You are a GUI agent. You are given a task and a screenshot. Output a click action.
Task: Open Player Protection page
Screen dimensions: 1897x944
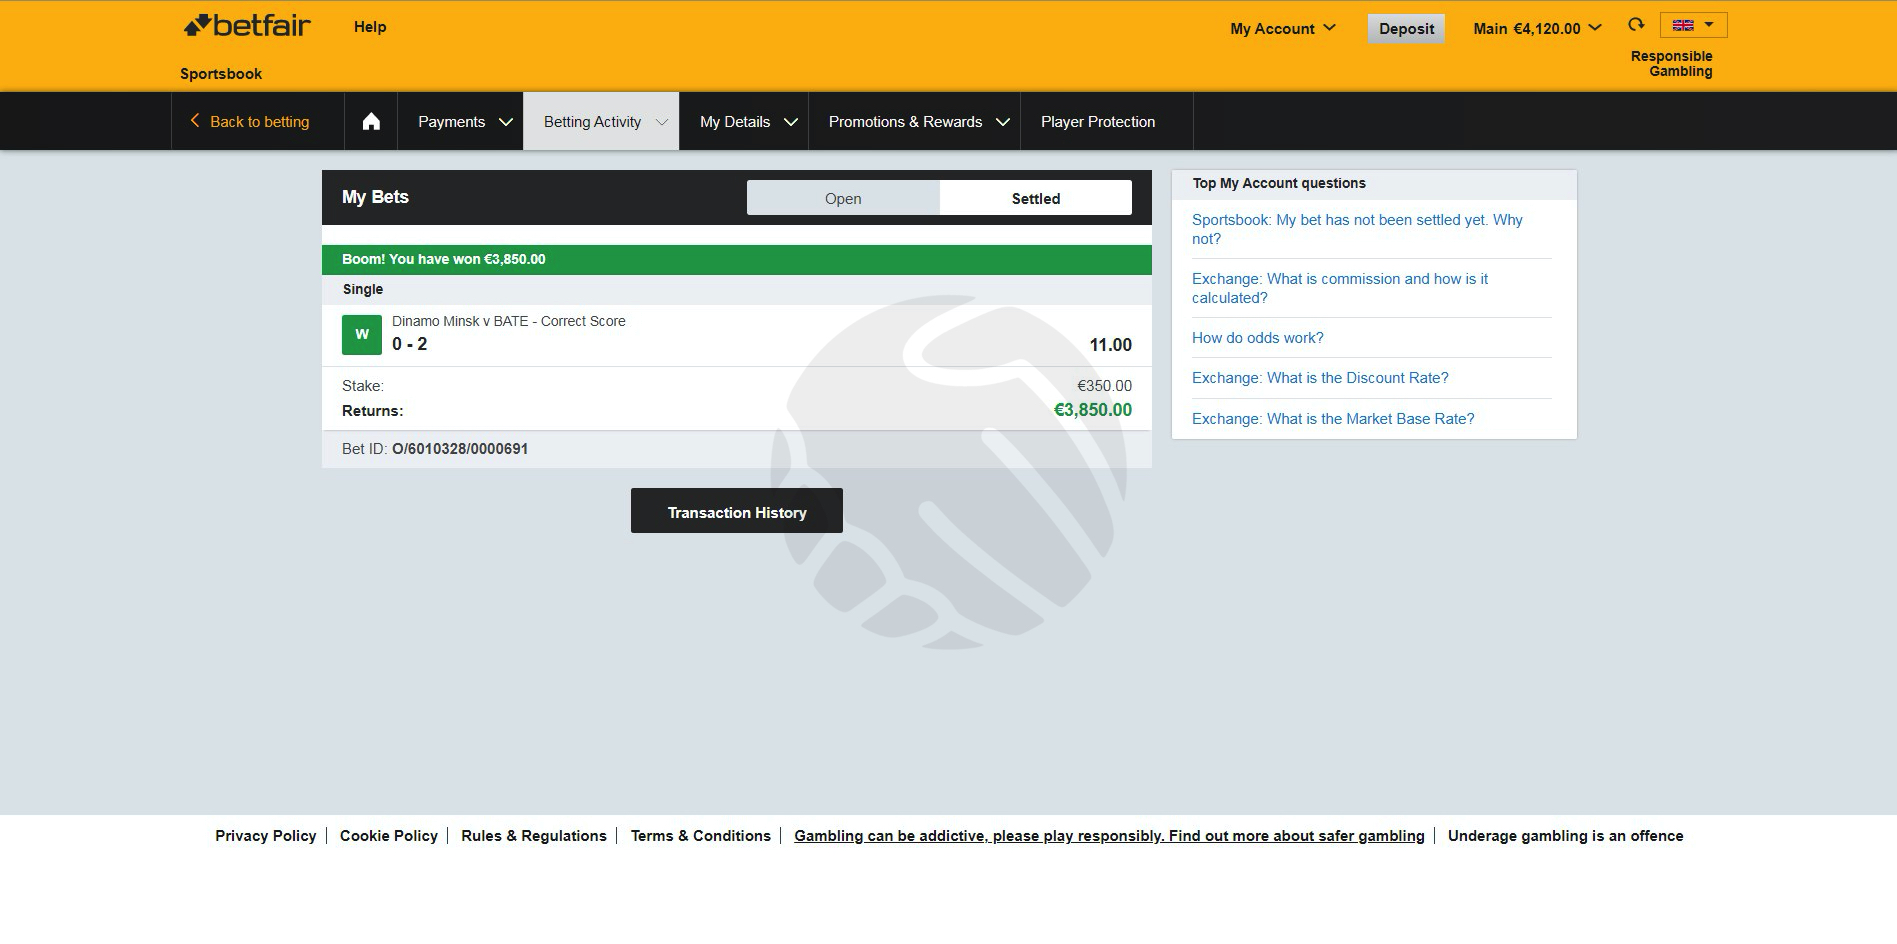coord(1098,121)
